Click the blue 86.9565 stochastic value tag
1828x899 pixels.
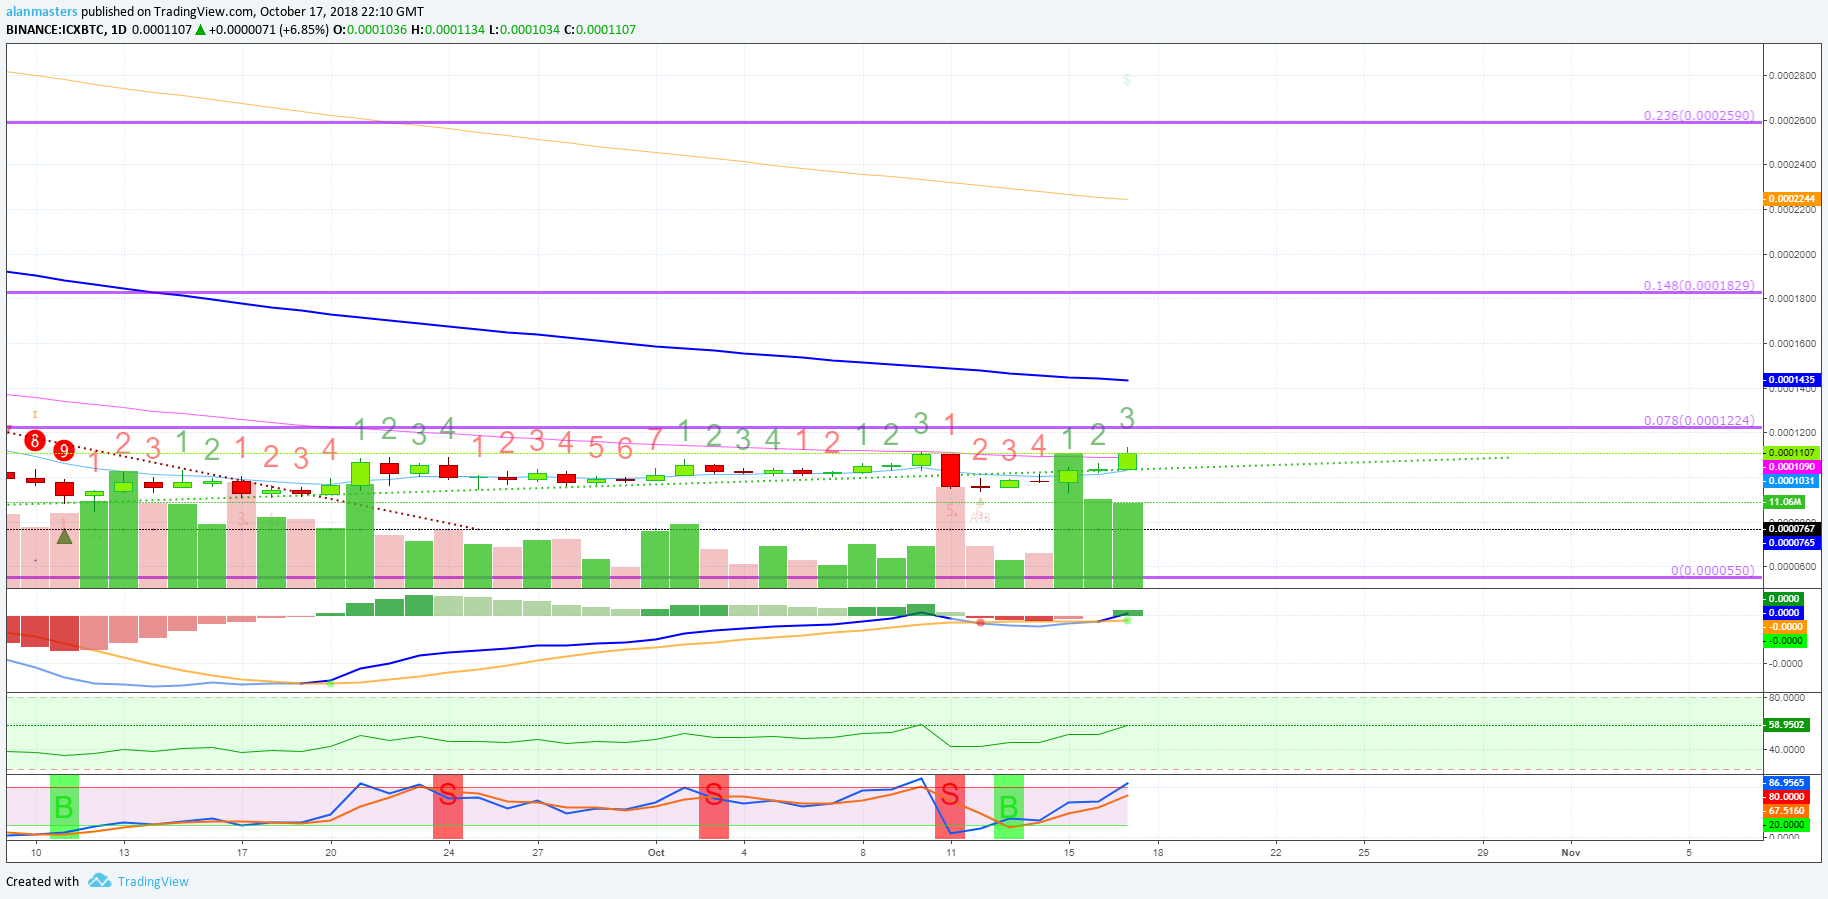(x=1786, y=783)
